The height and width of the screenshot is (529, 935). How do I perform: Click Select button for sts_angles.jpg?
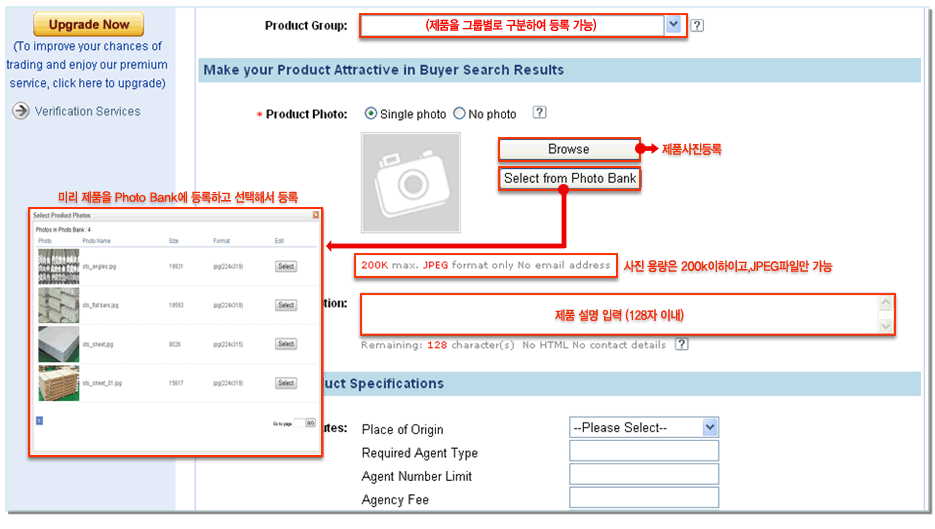pyautogui.click(x=286, y=267)
